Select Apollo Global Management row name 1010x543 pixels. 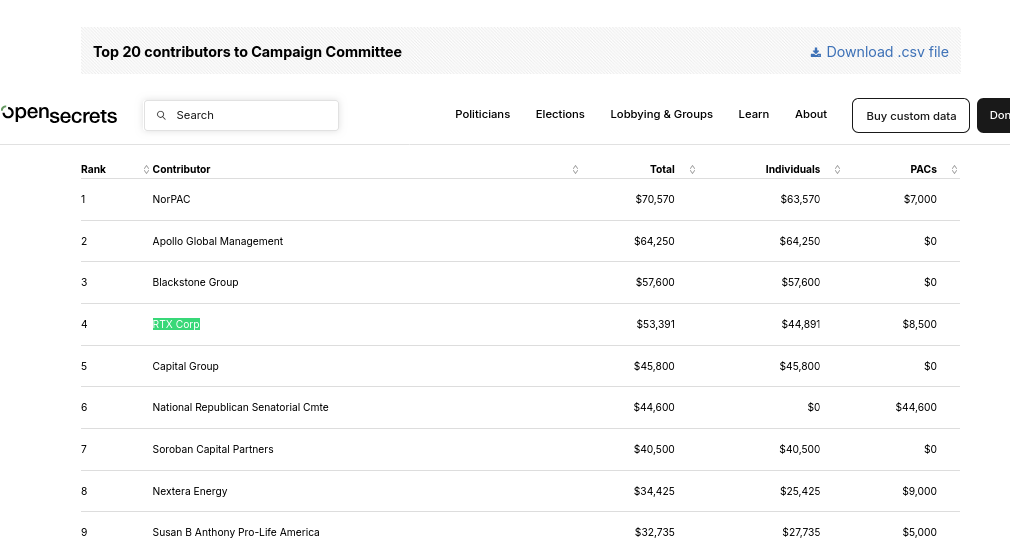(218, 241)
